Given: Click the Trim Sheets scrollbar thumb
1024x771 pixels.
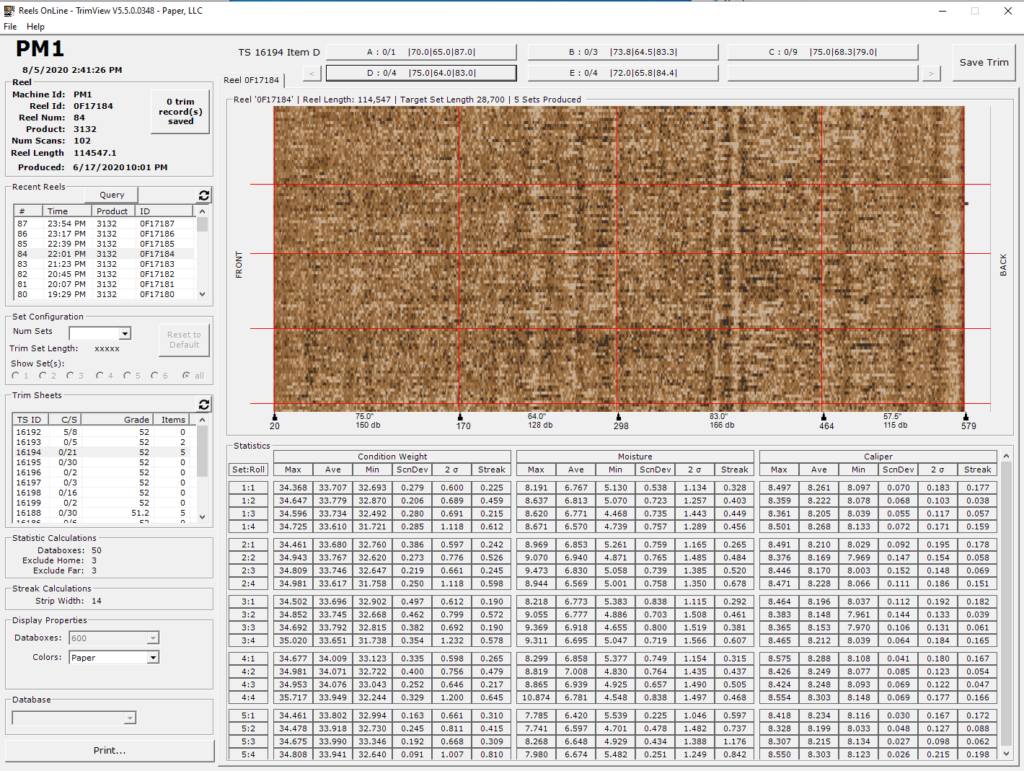Looking at the screenshot, I should 202,450.
